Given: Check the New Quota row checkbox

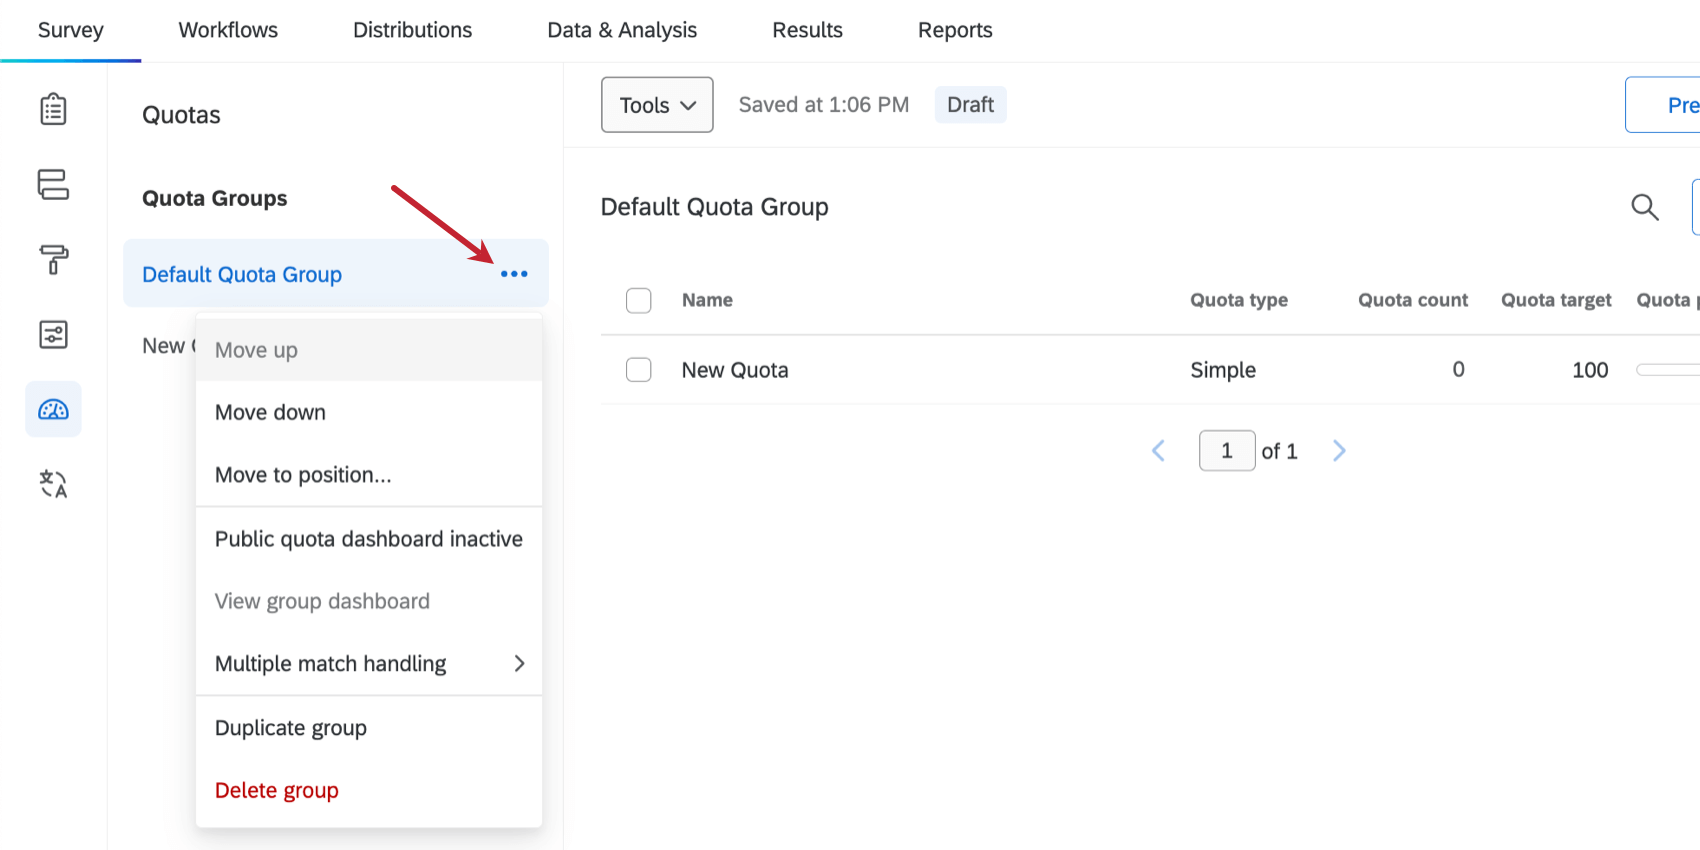Looking at the screenshot, I should point(639,370).
